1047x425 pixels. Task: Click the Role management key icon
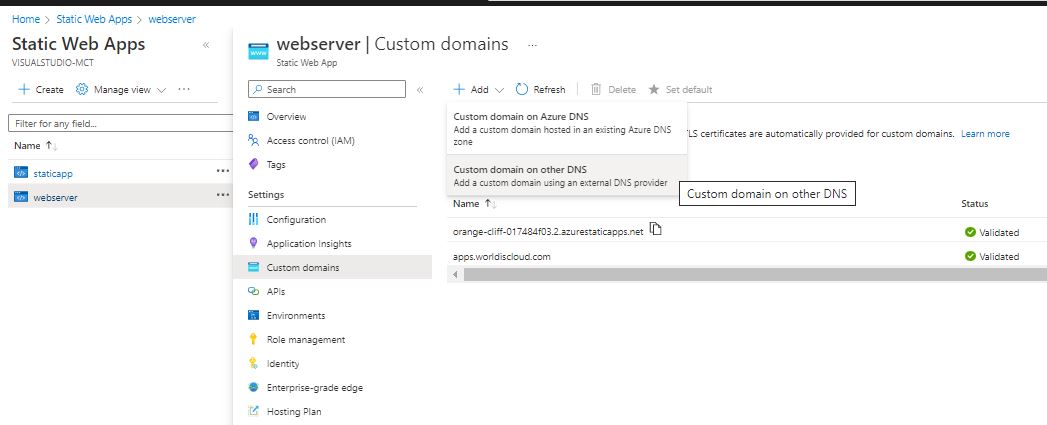click(253, 339)
